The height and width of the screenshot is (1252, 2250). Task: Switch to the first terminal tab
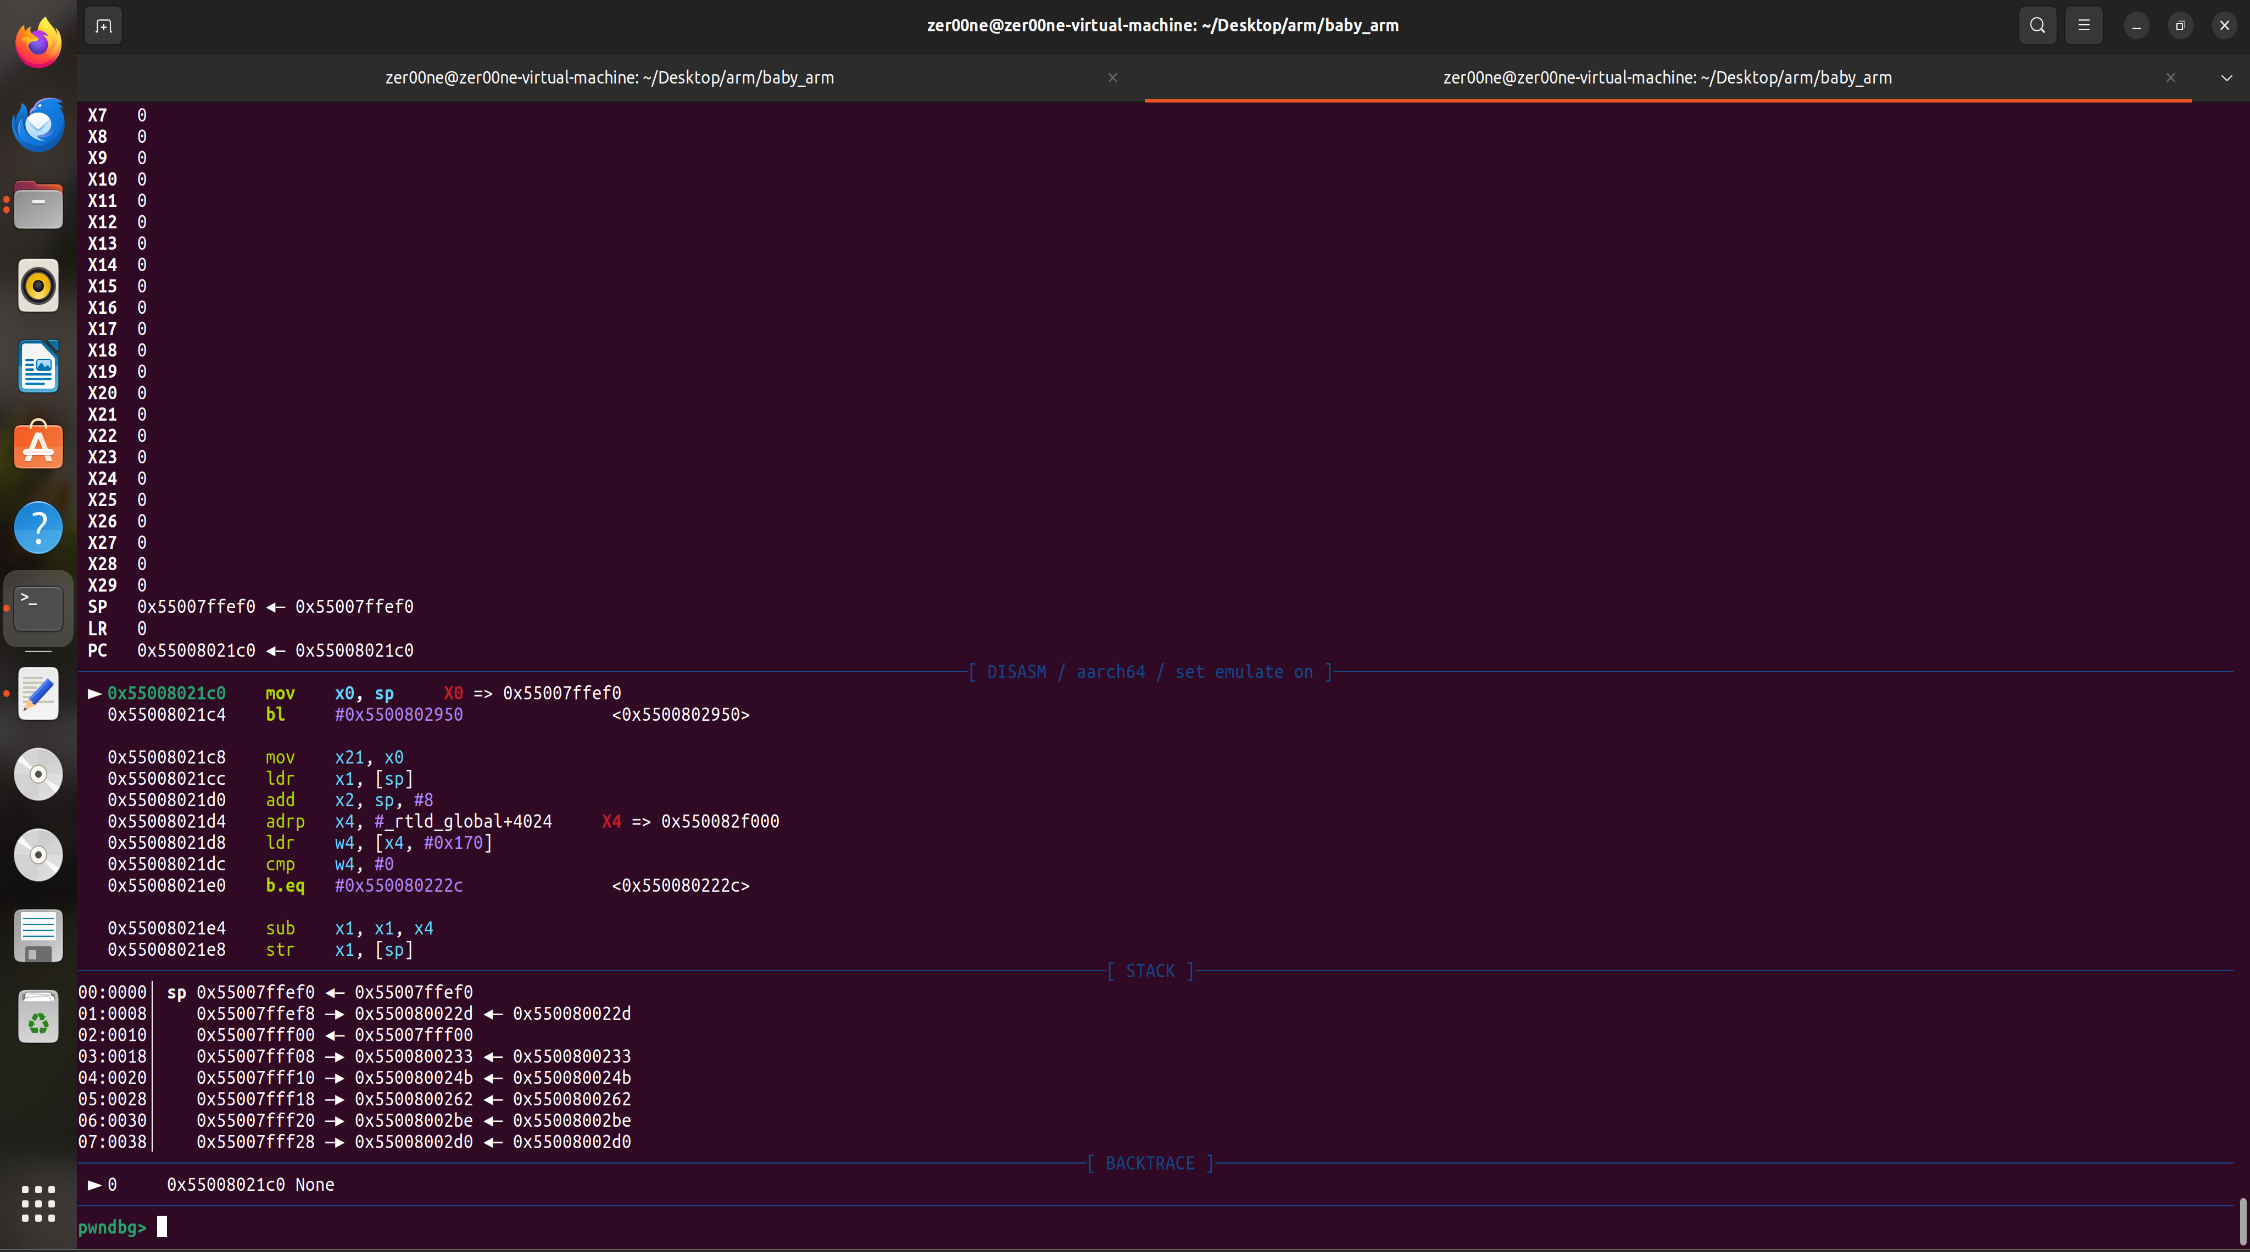tap(610, 77)
